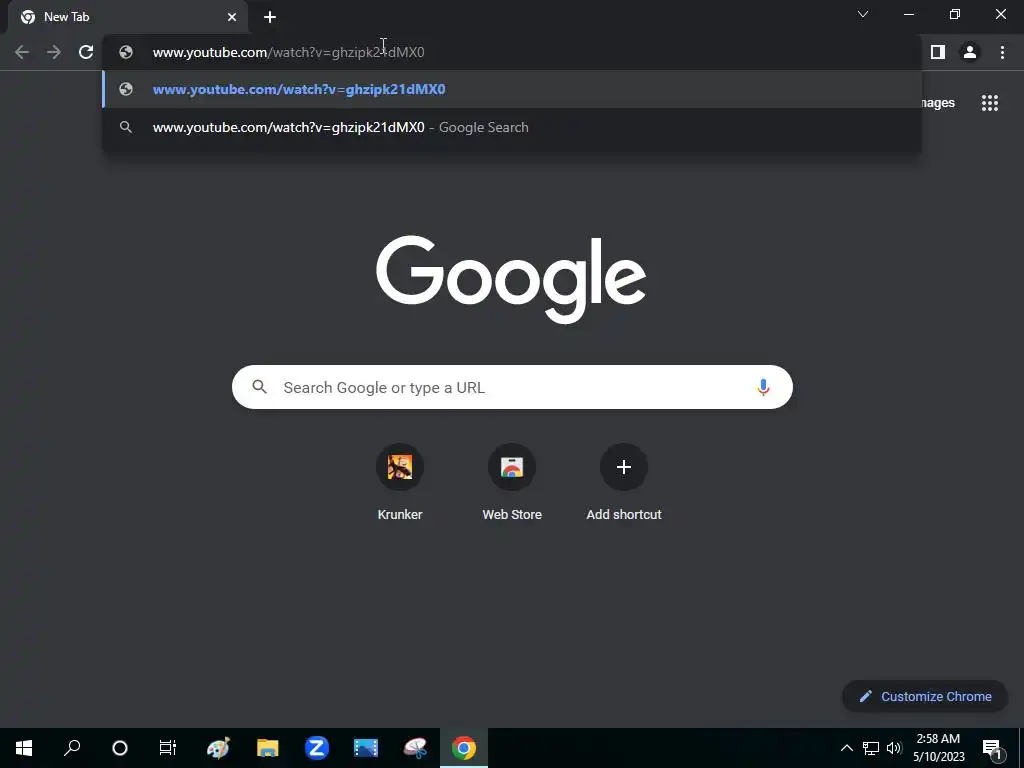Viewport: 1024px width, 768px height.
Task: Open the profile avatar menu
Action: [970, 52]
